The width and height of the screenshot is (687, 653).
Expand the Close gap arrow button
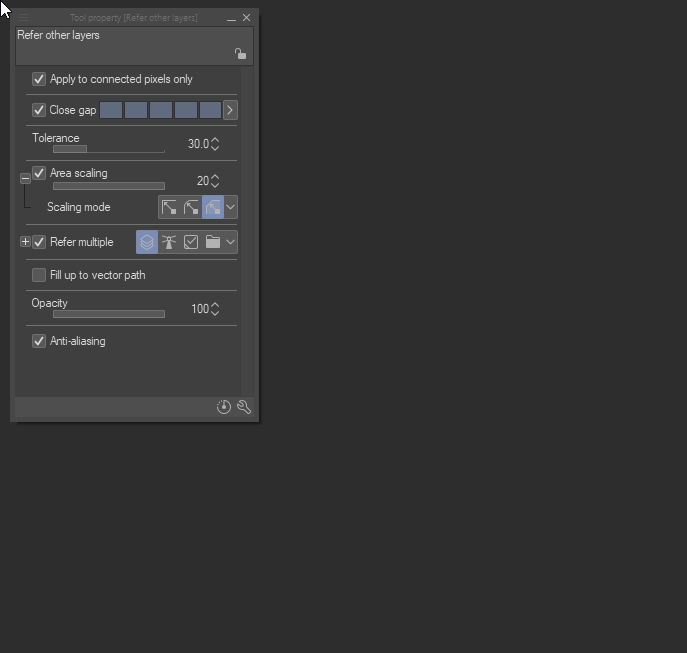230,110
